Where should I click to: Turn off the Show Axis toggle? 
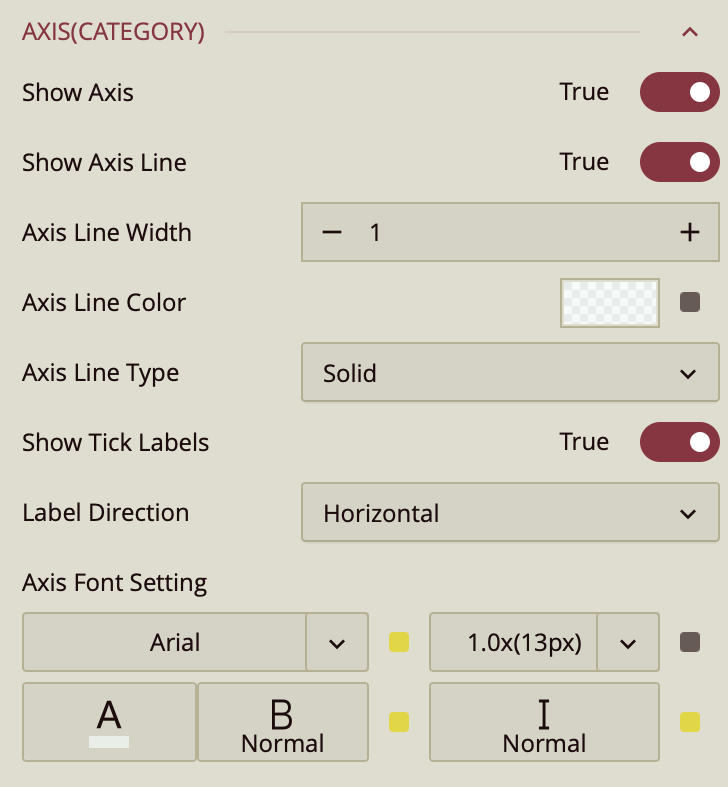click(679, 92)
